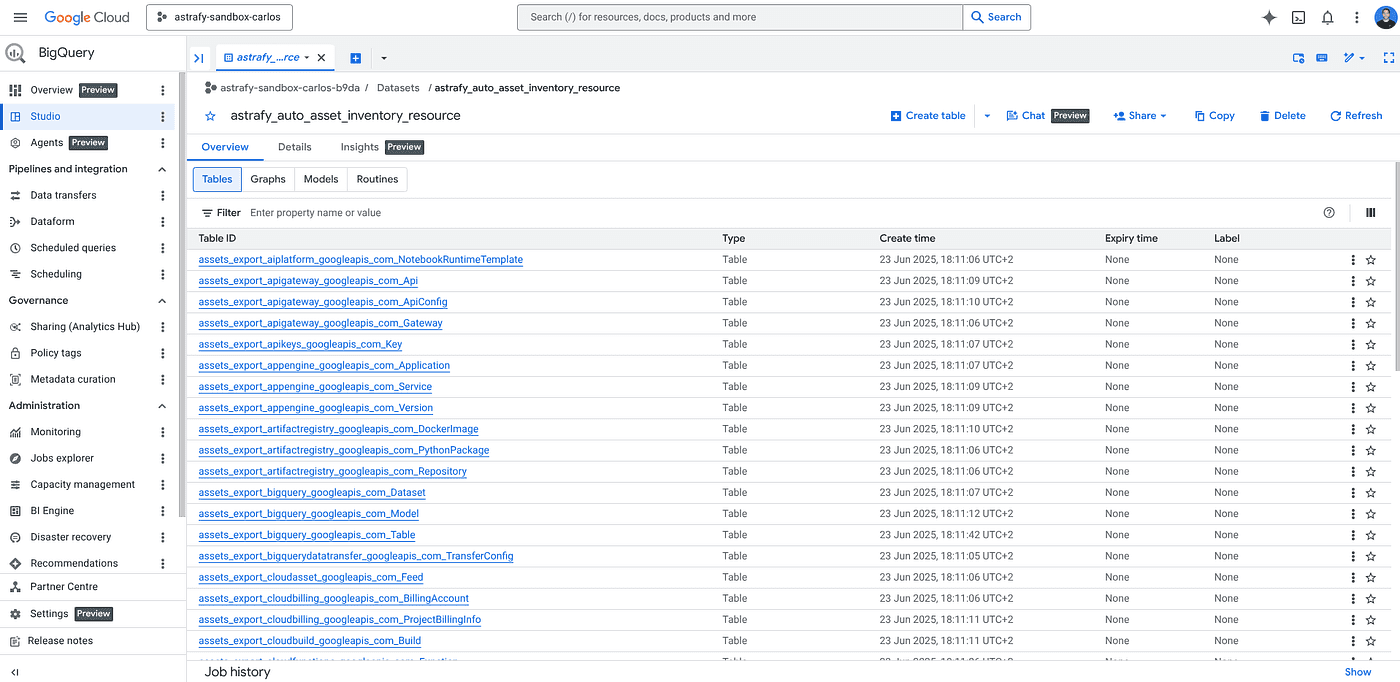Star the artifactregistry DockerImage table
Viewport: 1400px width, 682px height.
[1371, 429]
